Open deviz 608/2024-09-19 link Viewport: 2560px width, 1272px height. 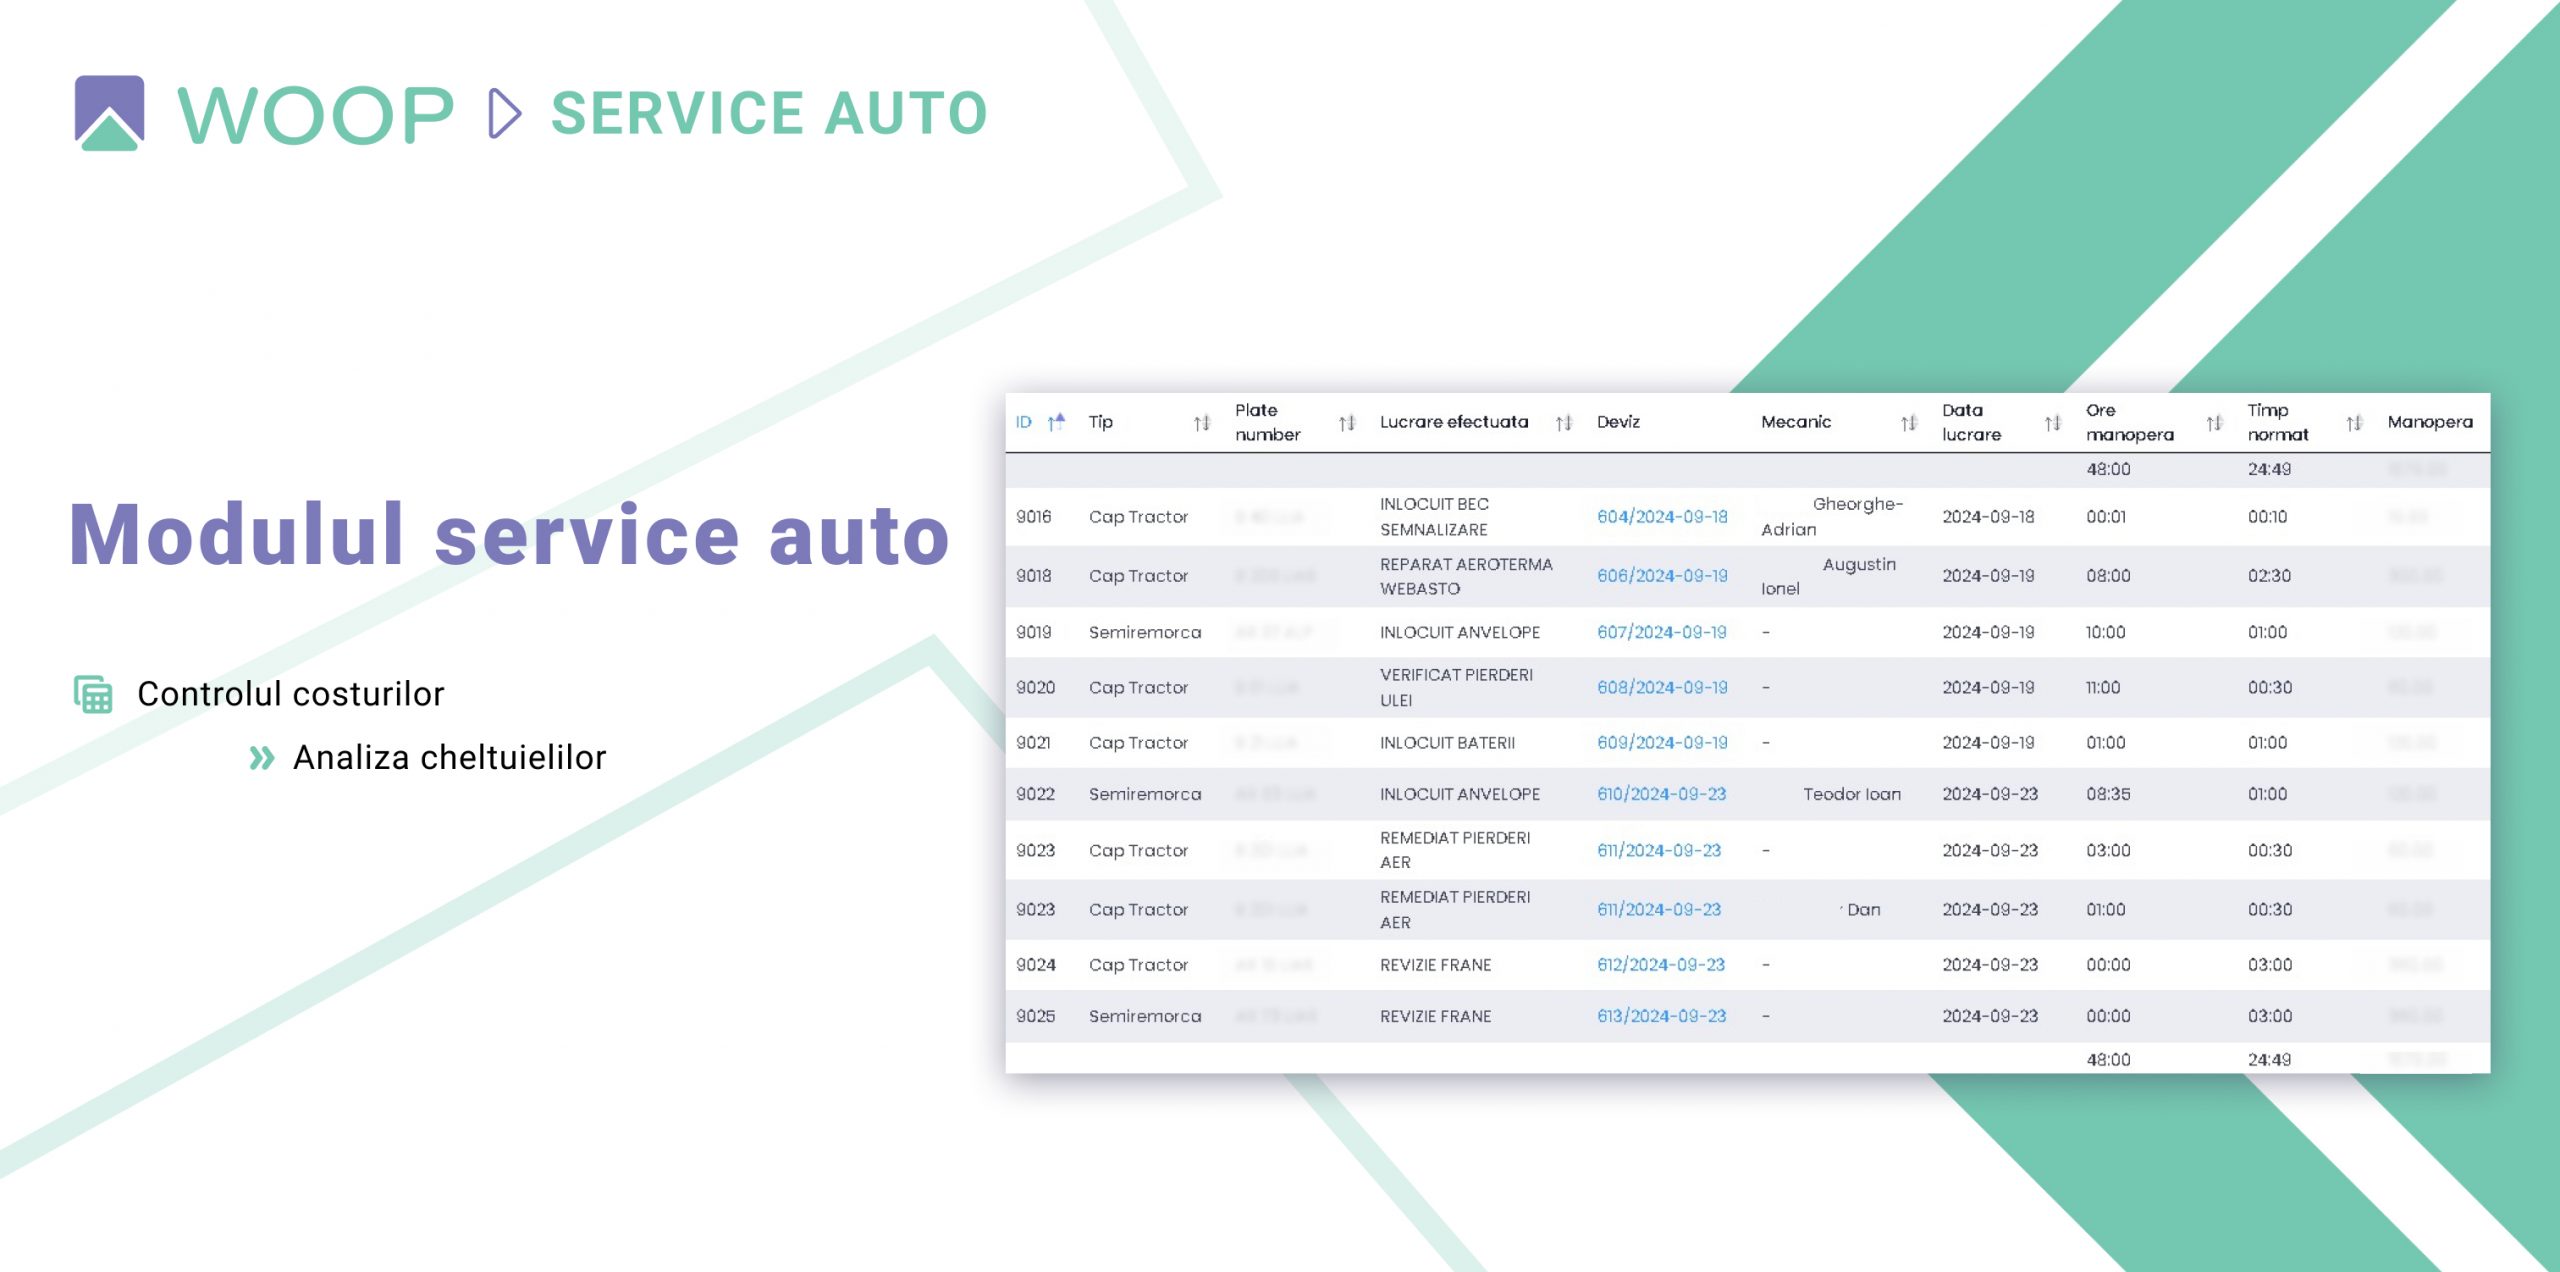coord(1662,688)
